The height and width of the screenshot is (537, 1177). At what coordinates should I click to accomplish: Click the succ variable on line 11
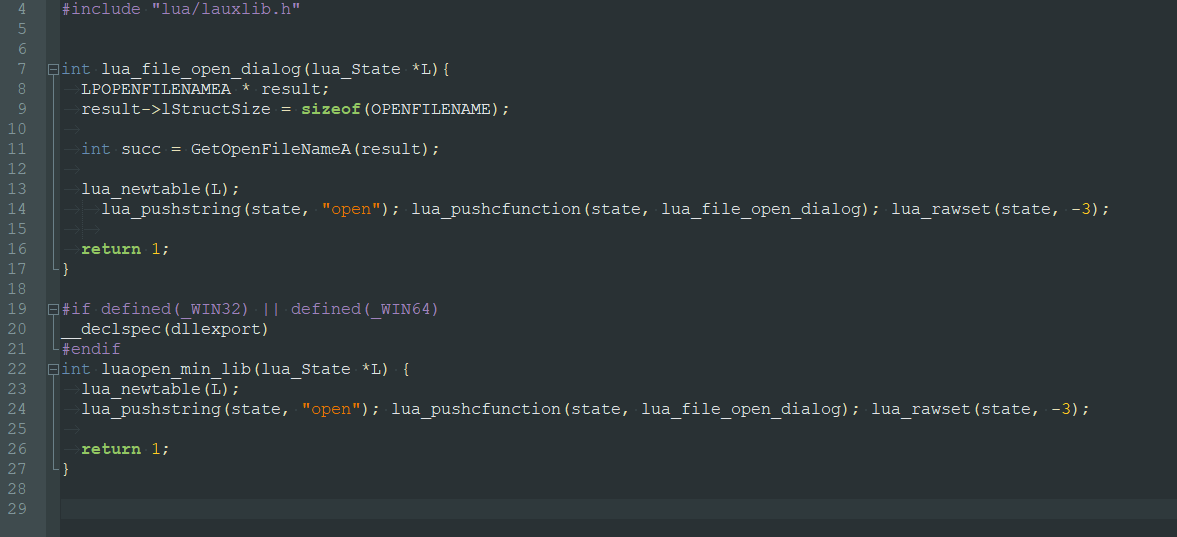(141, 149)
